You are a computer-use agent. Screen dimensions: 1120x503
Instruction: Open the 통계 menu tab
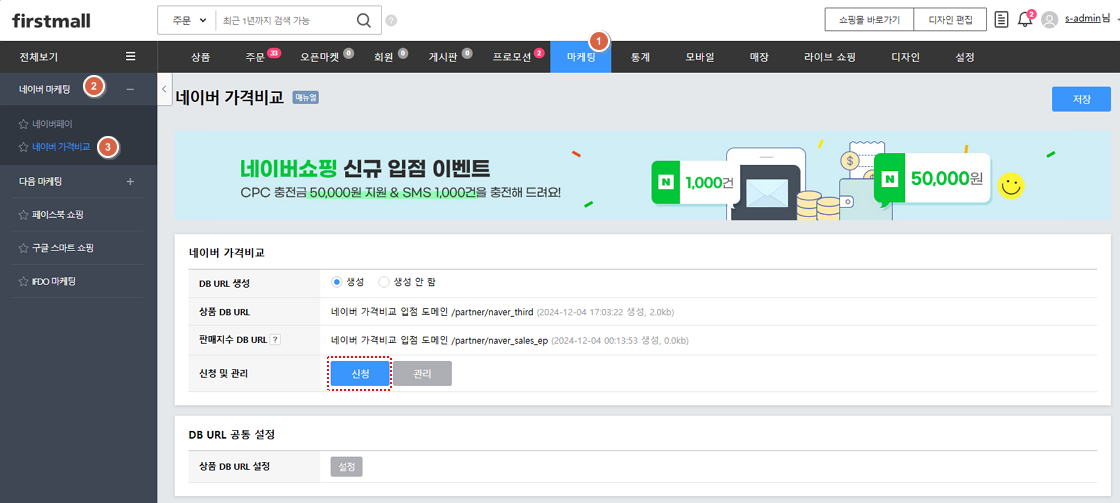pos(640,57)
